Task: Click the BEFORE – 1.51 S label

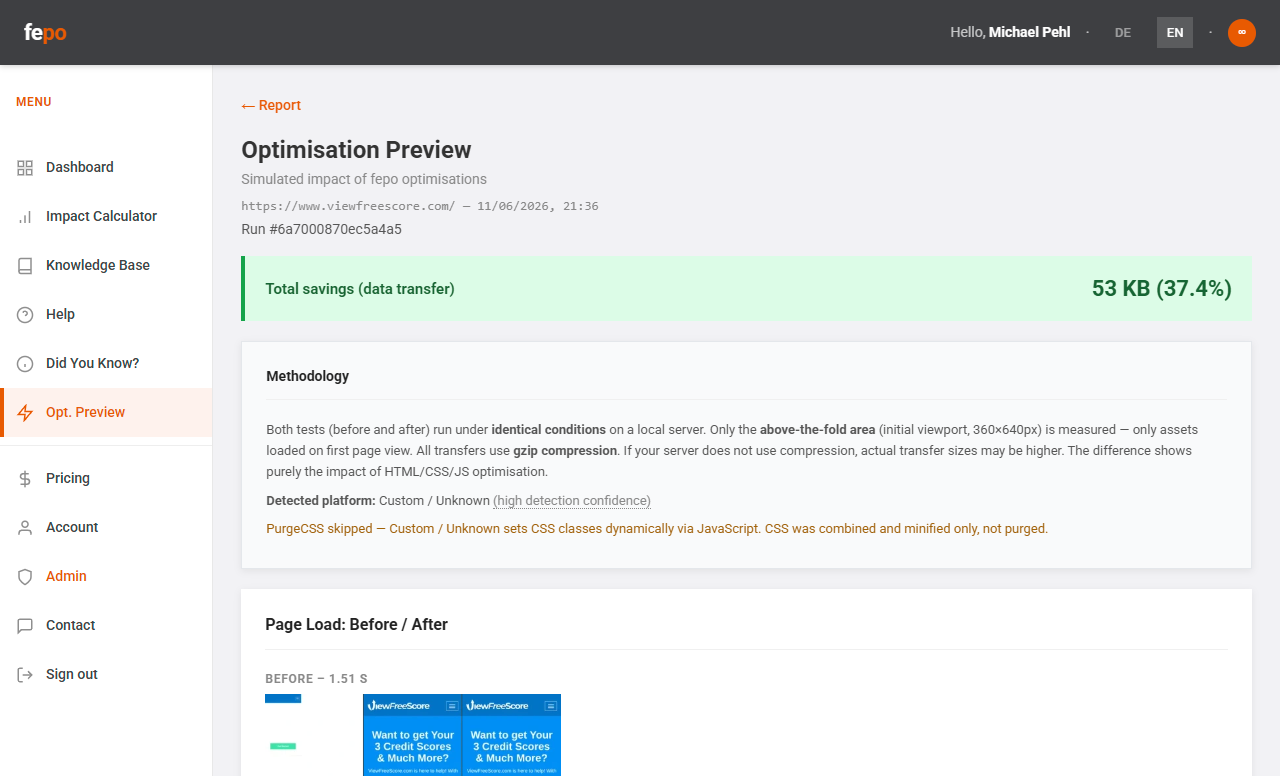Action: (x=317, y=679)
